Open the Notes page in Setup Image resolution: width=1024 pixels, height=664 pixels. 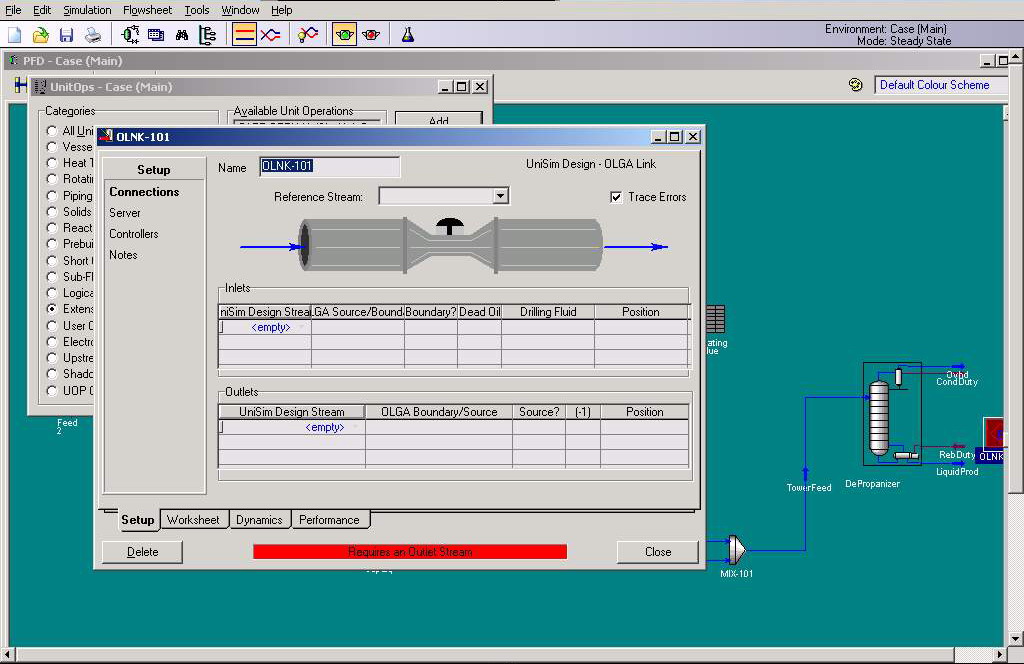coord(123,255)
